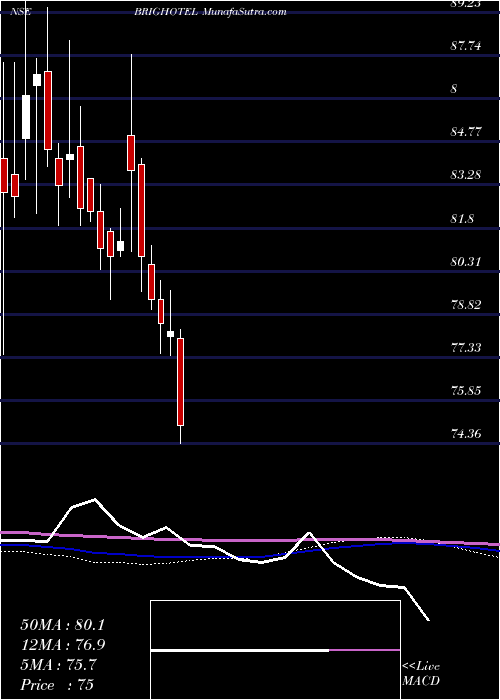Viewport: 500px width, 700px height.
Task: Select the tallest white candle near the top
Action: point(26,117)
